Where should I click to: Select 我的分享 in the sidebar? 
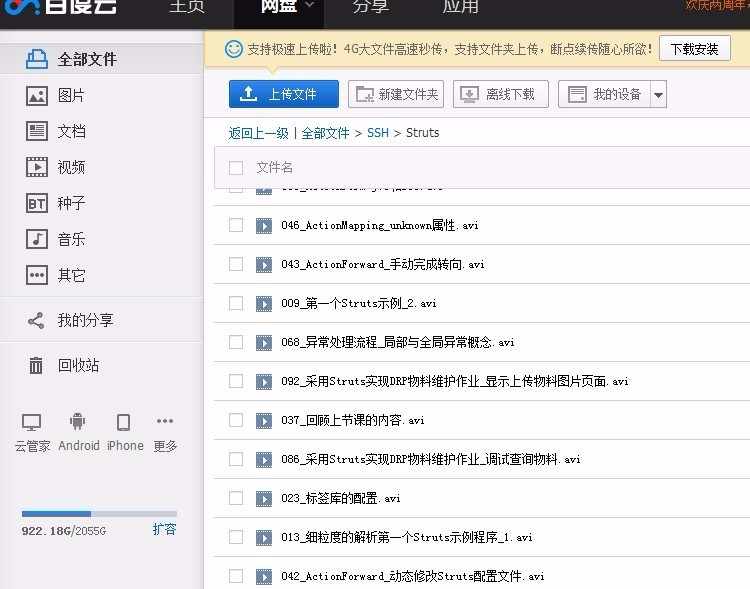pos(102,321)
